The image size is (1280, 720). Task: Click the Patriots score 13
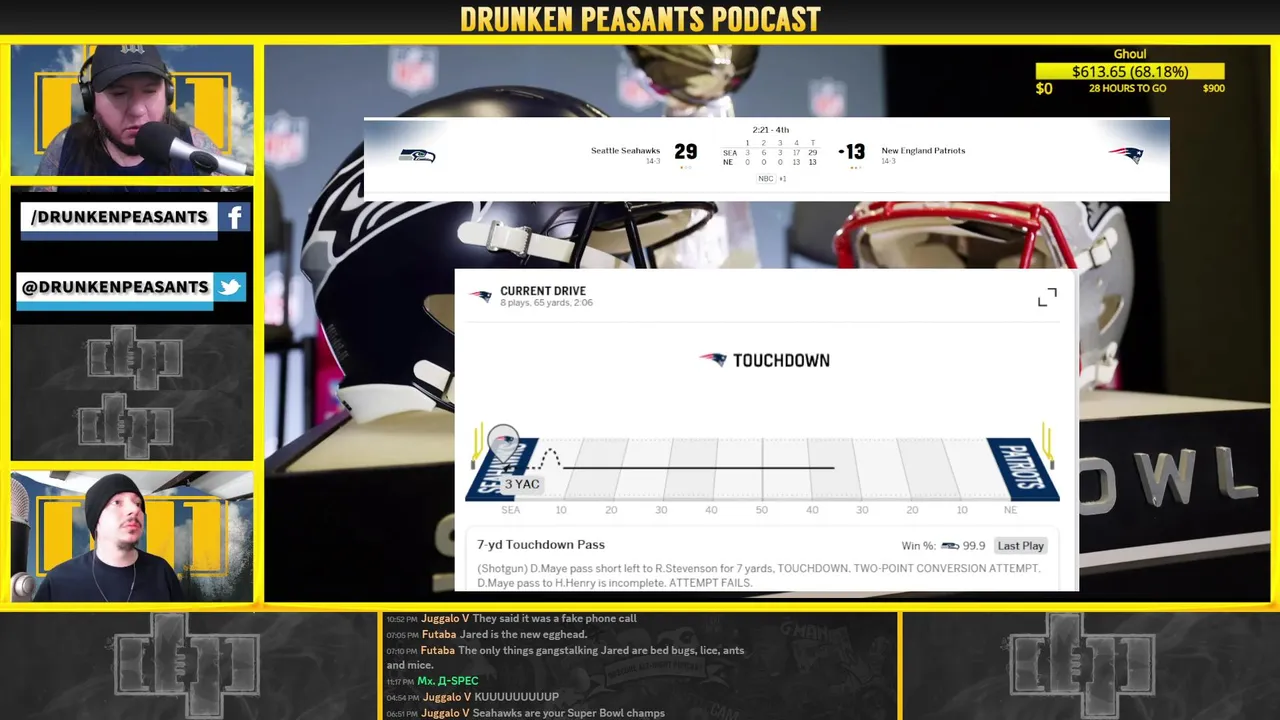(853, 152)
